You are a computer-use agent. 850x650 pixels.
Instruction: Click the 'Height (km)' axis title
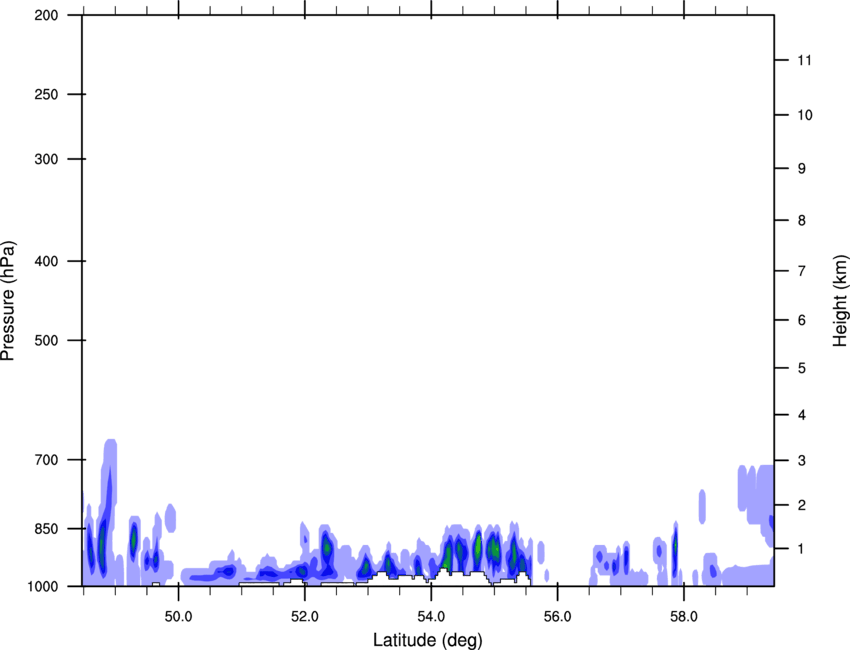click(840, 300)
